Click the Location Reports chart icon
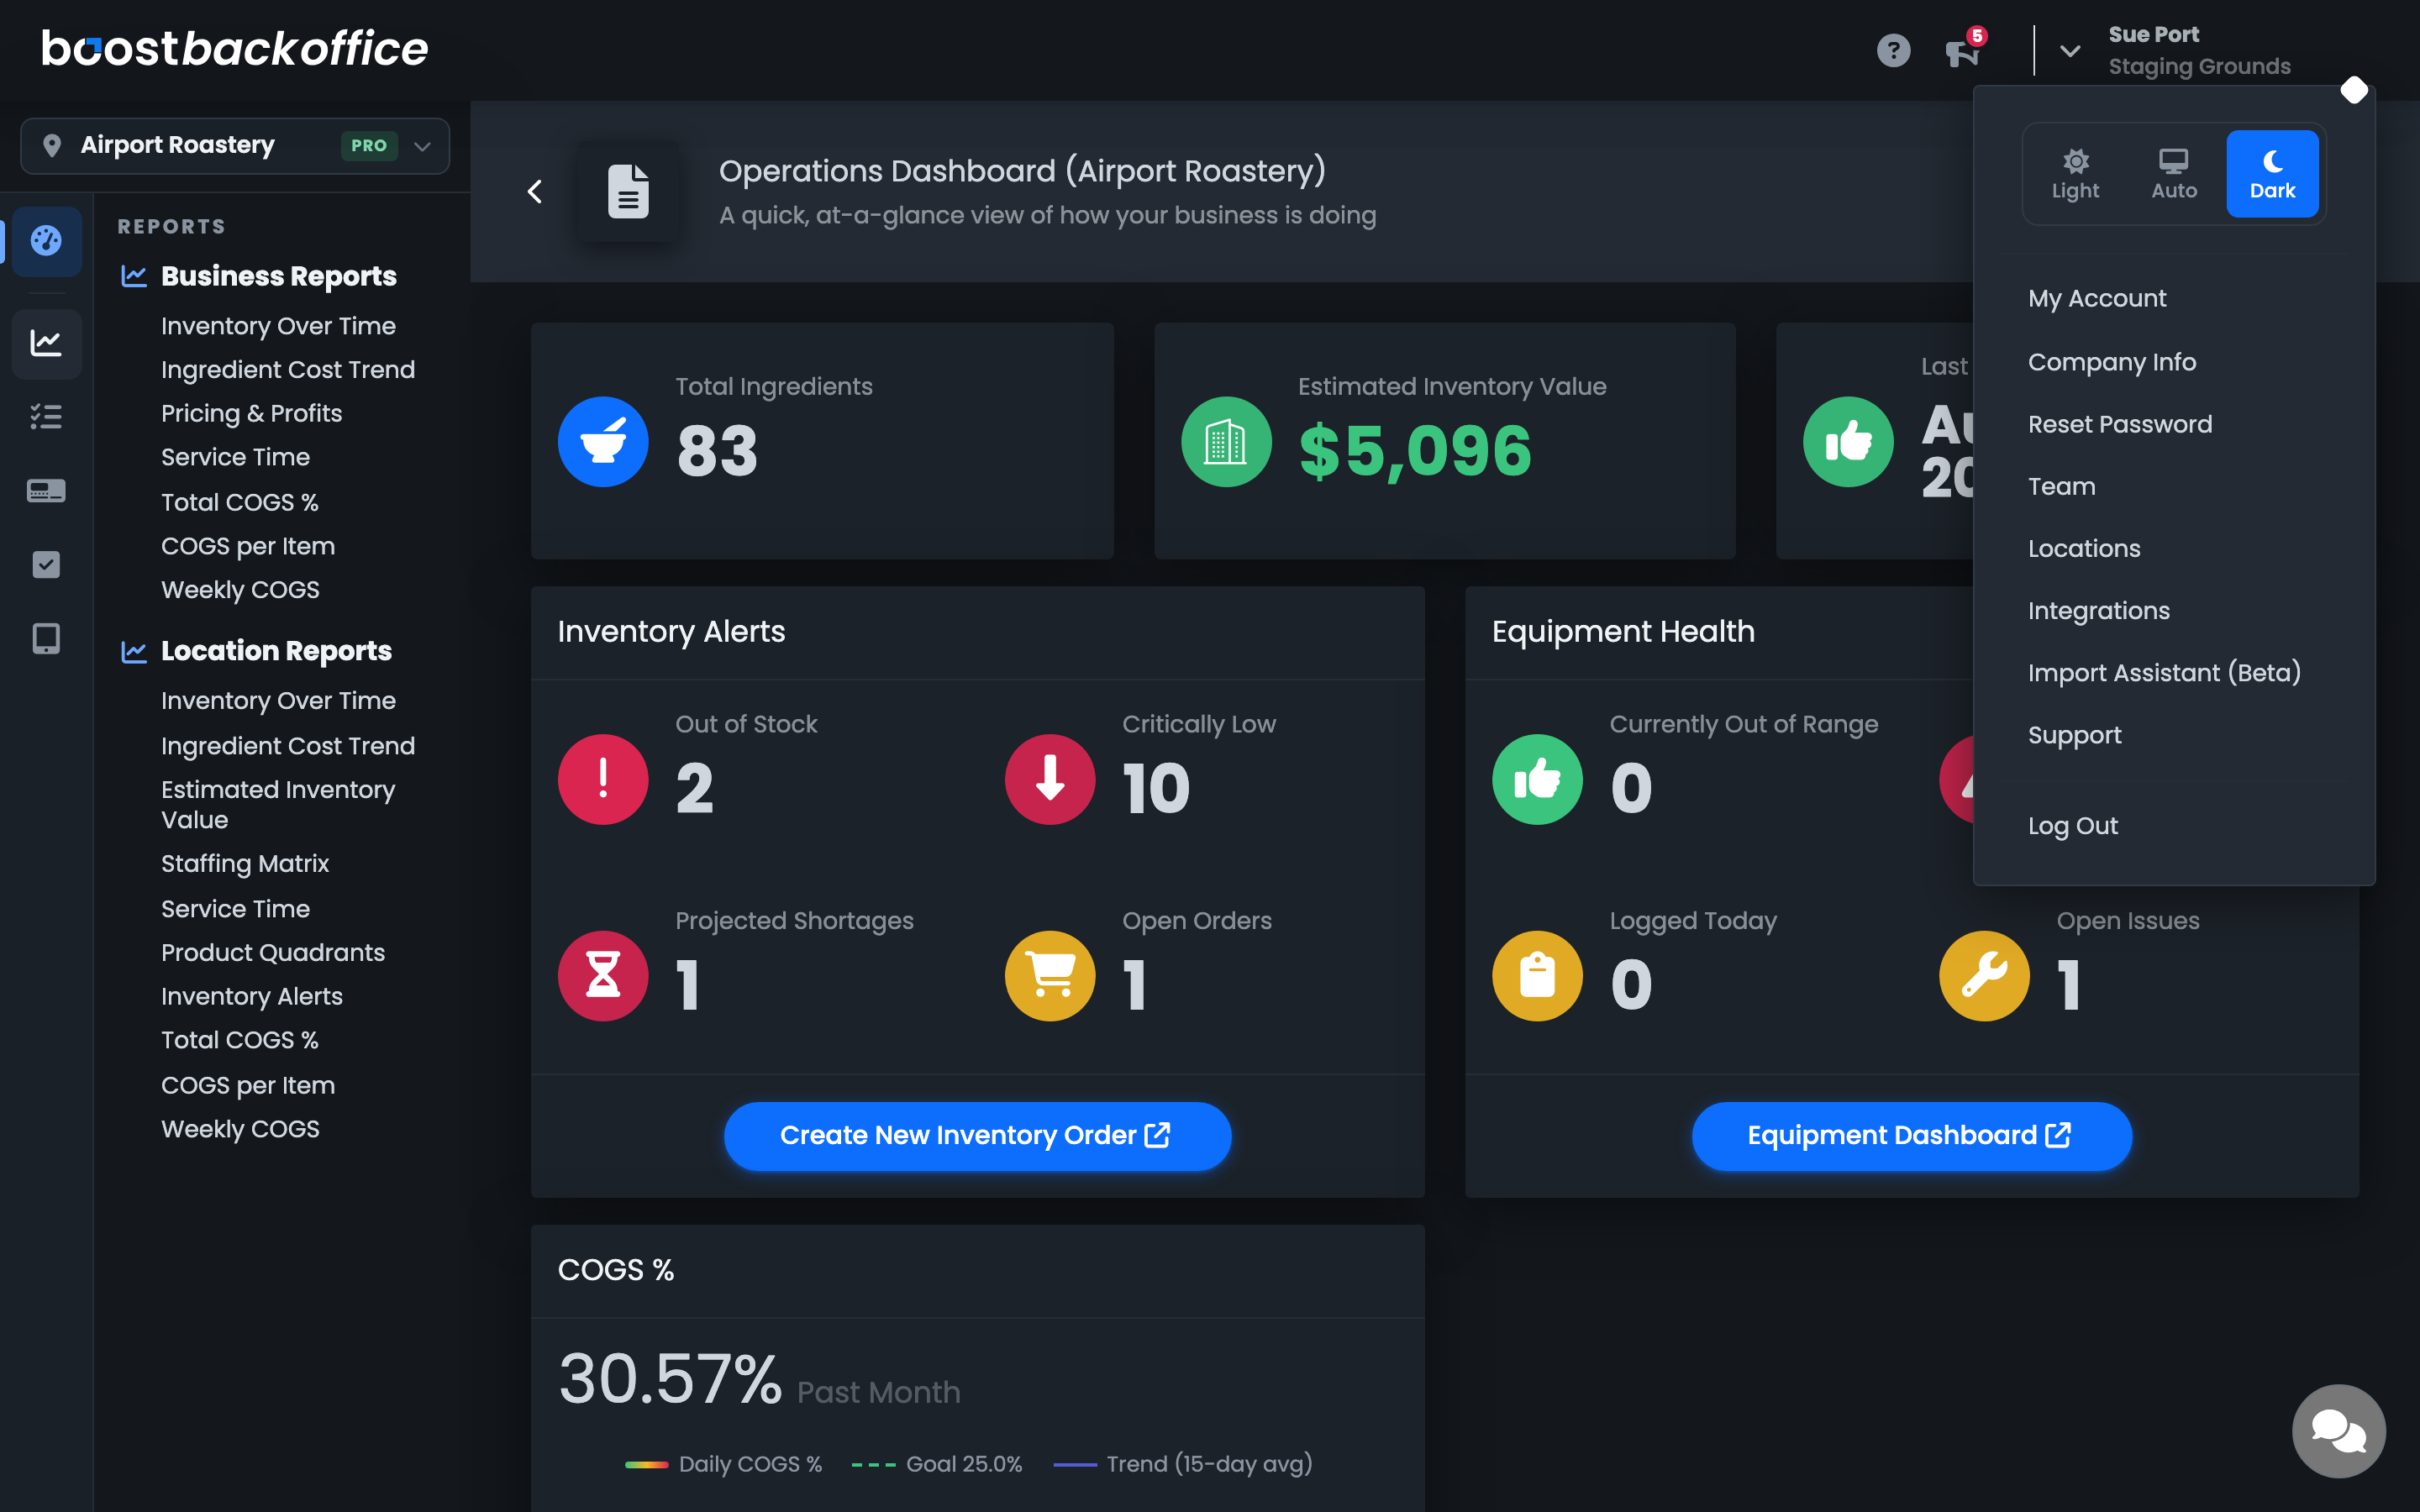This screenshot has height=1512, width=2420. (x=134, y=651)
